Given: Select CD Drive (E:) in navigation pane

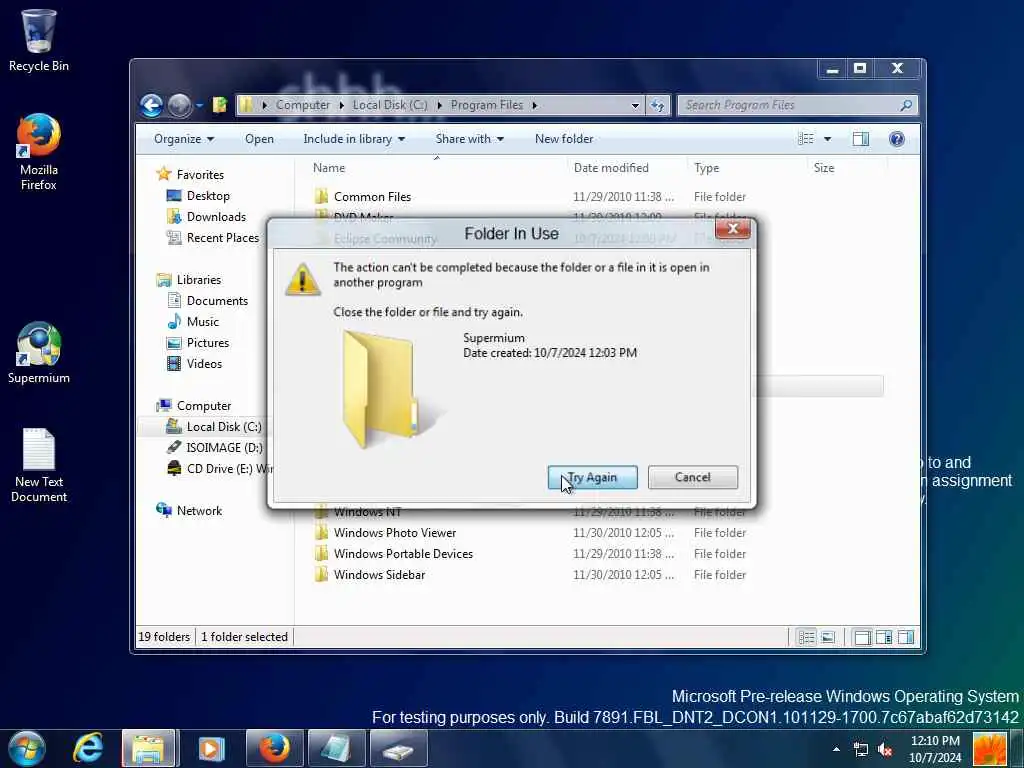Looking at the screenshot, I should [x=219, y=468].
